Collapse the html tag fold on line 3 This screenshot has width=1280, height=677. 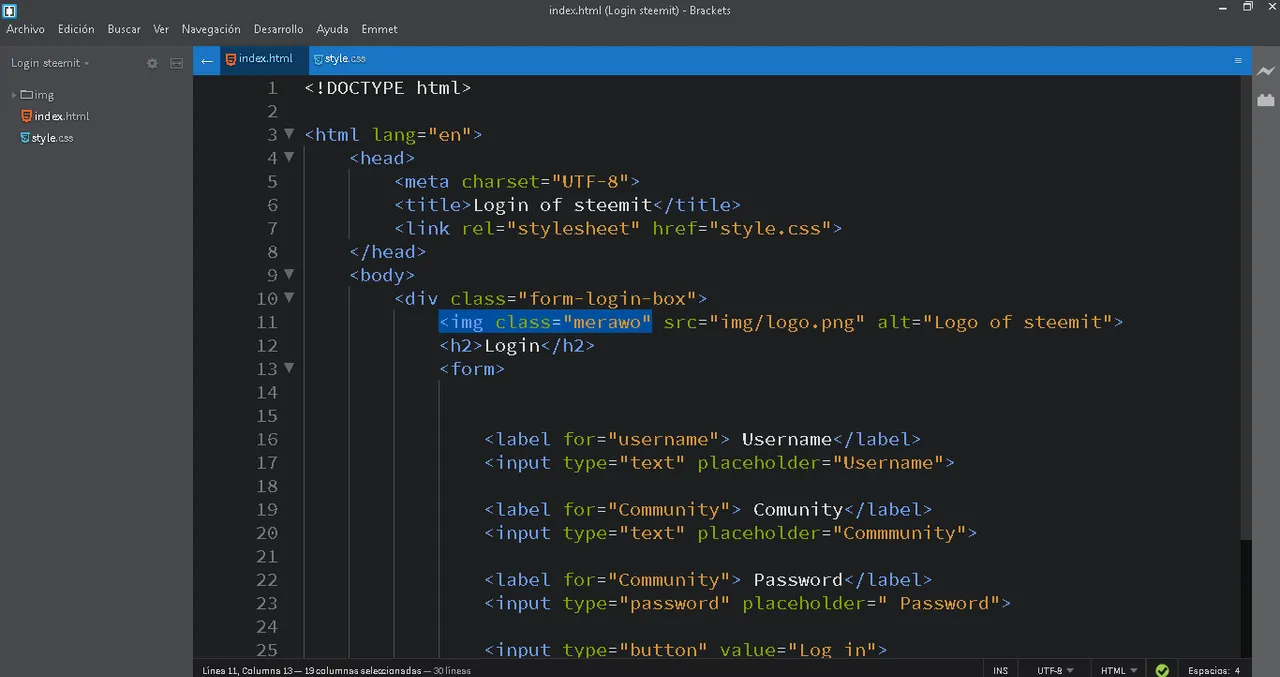click(x=289, y=134)
